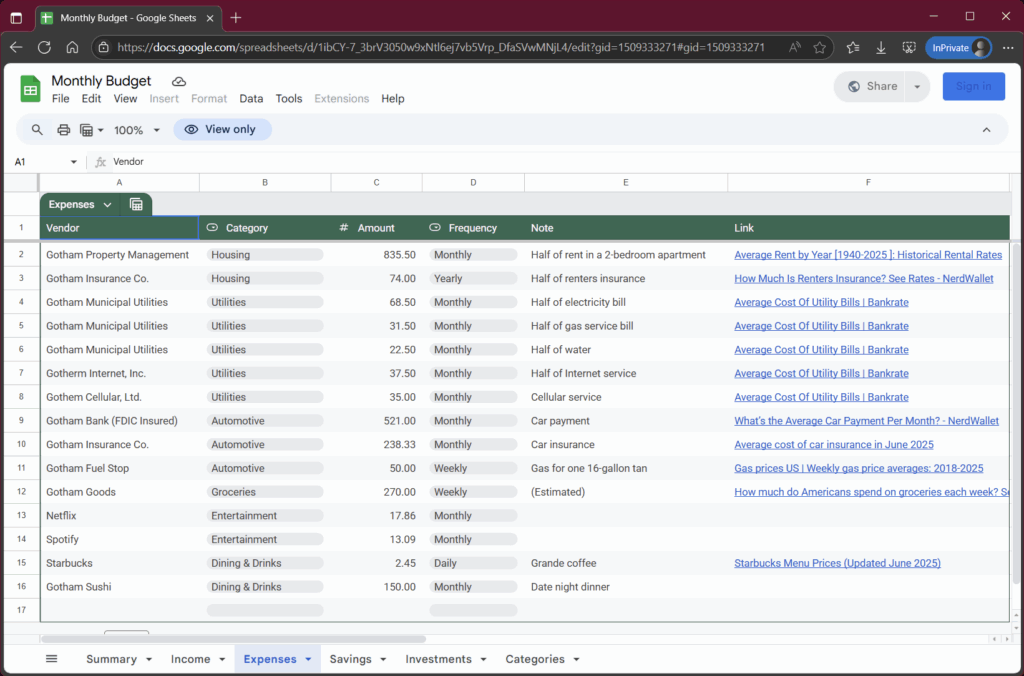Refresh the page with the reload icon

click(44, 47)
